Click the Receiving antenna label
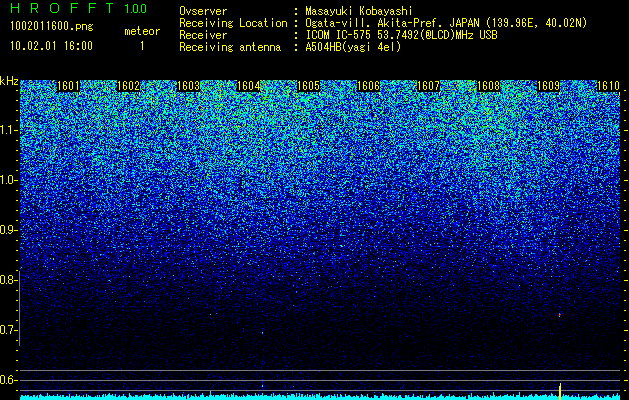 click(x=230, y=47)
